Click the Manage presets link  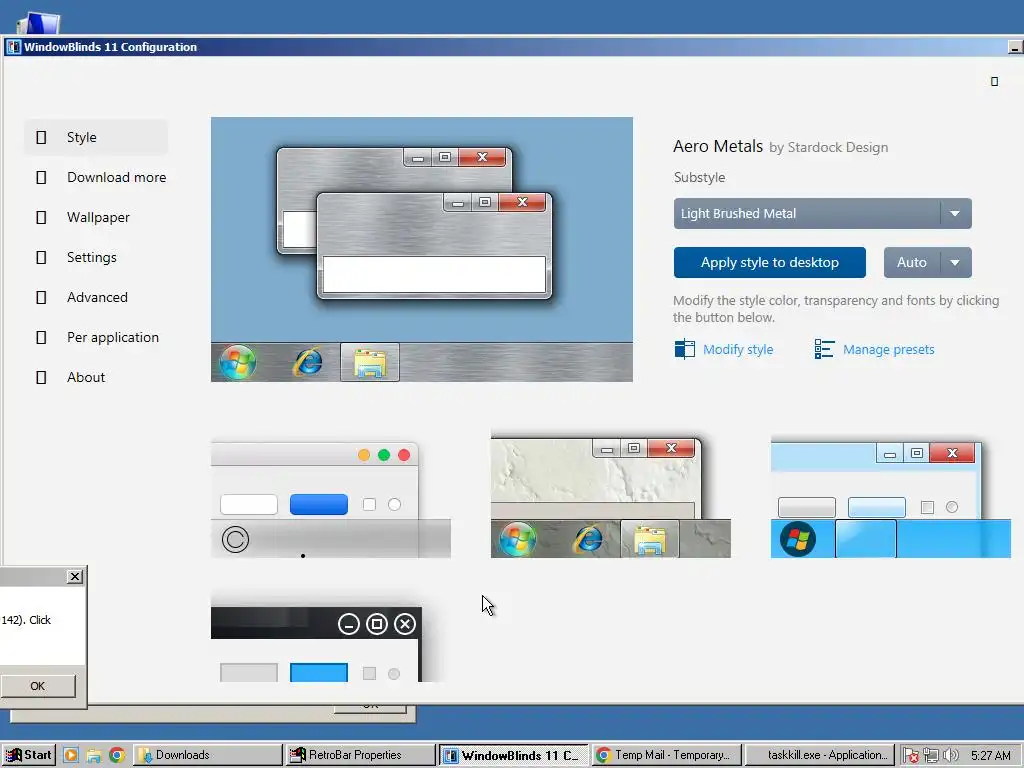[888, 349]
